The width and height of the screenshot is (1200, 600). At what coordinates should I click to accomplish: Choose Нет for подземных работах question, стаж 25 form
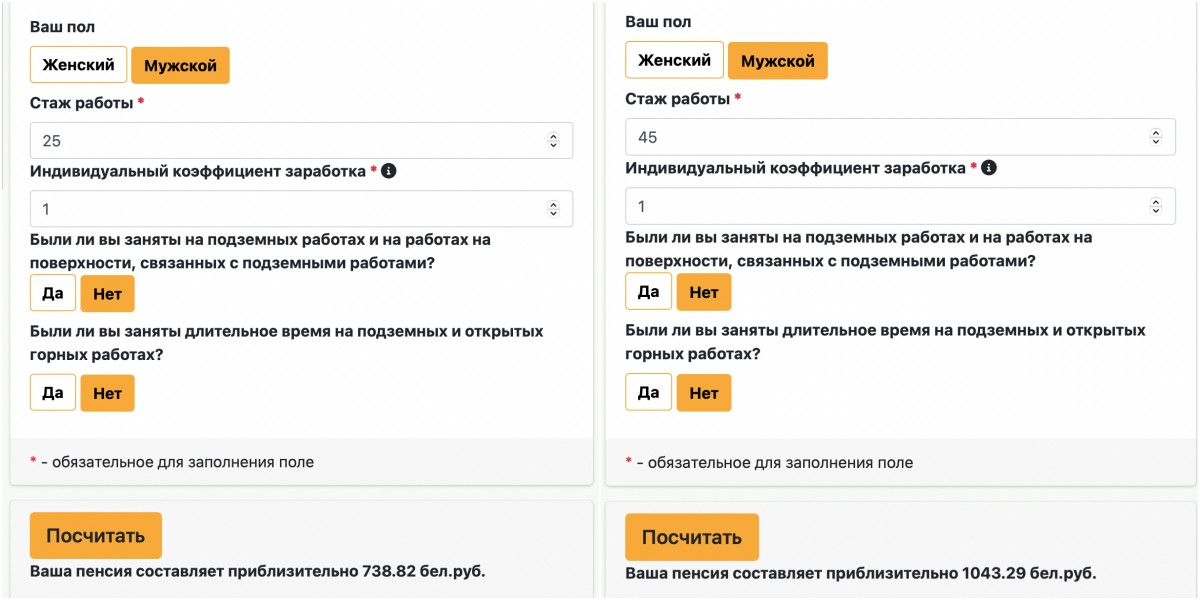click(x=107, y=294)
